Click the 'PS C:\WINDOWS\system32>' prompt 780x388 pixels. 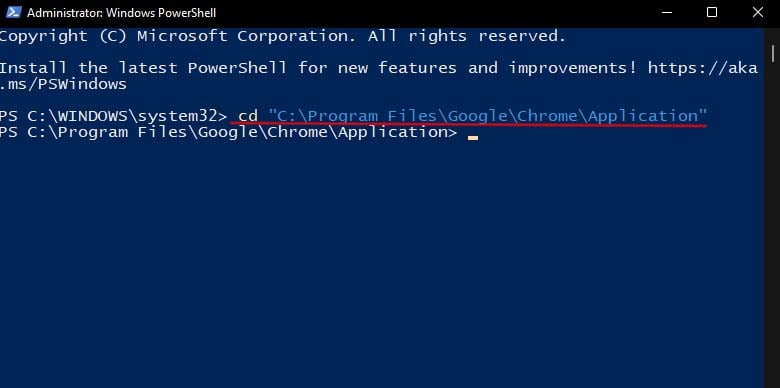(x=113, y=116)
